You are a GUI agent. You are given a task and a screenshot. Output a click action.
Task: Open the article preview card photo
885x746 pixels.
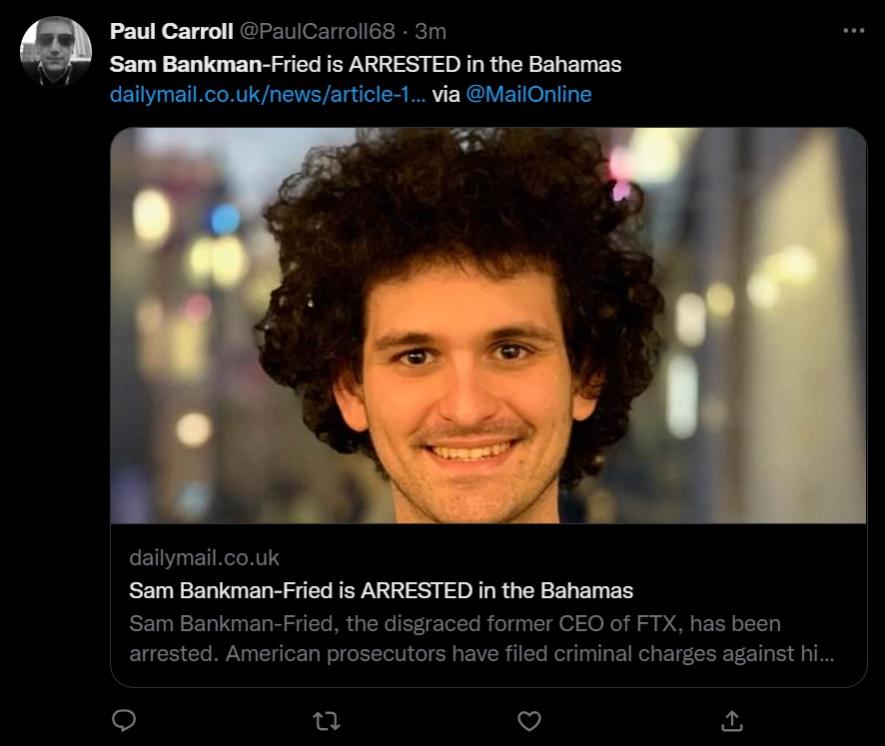(488, 326)
